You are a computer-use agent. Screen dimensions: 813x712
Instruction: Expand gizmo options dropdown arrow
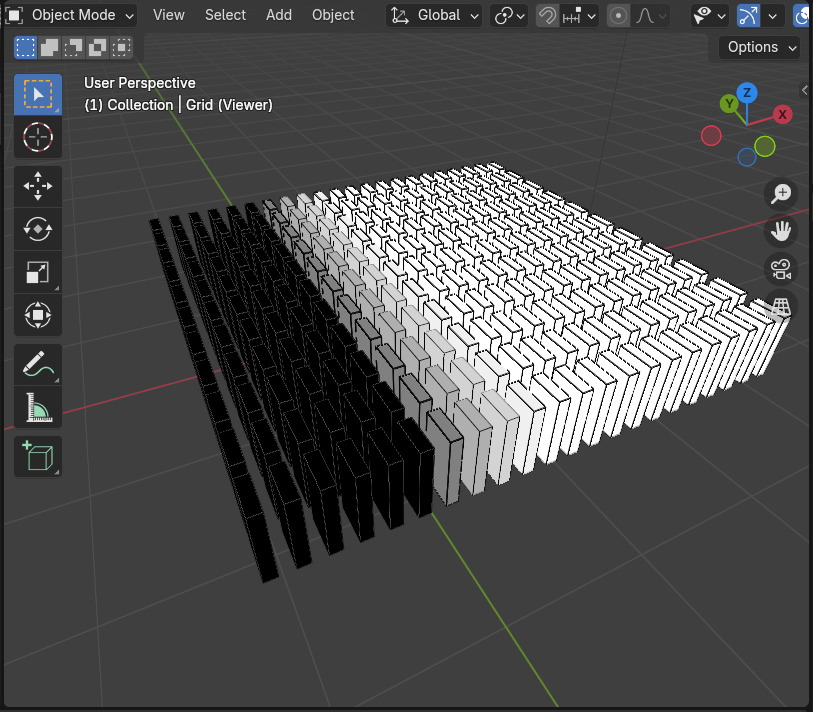(773, 16)
